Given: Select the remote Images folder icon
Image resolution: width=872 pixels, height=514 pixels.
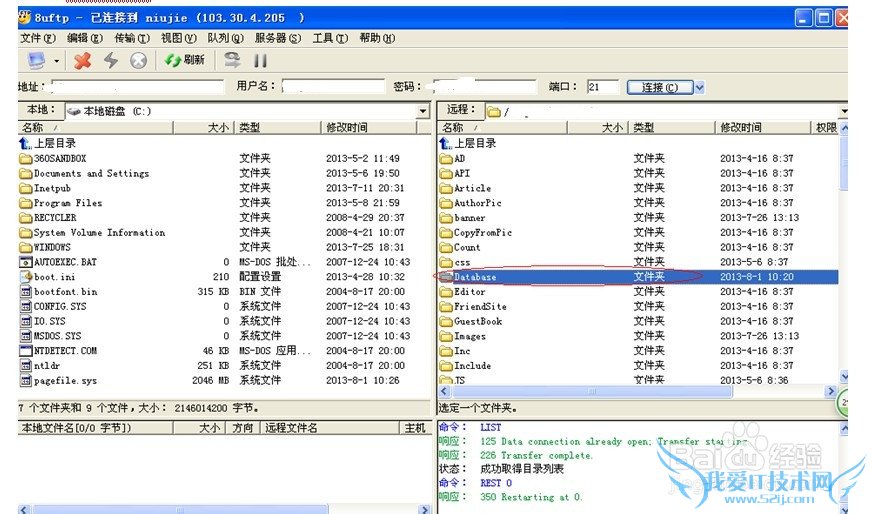Looking at the screenshot, I should (446, 336).
